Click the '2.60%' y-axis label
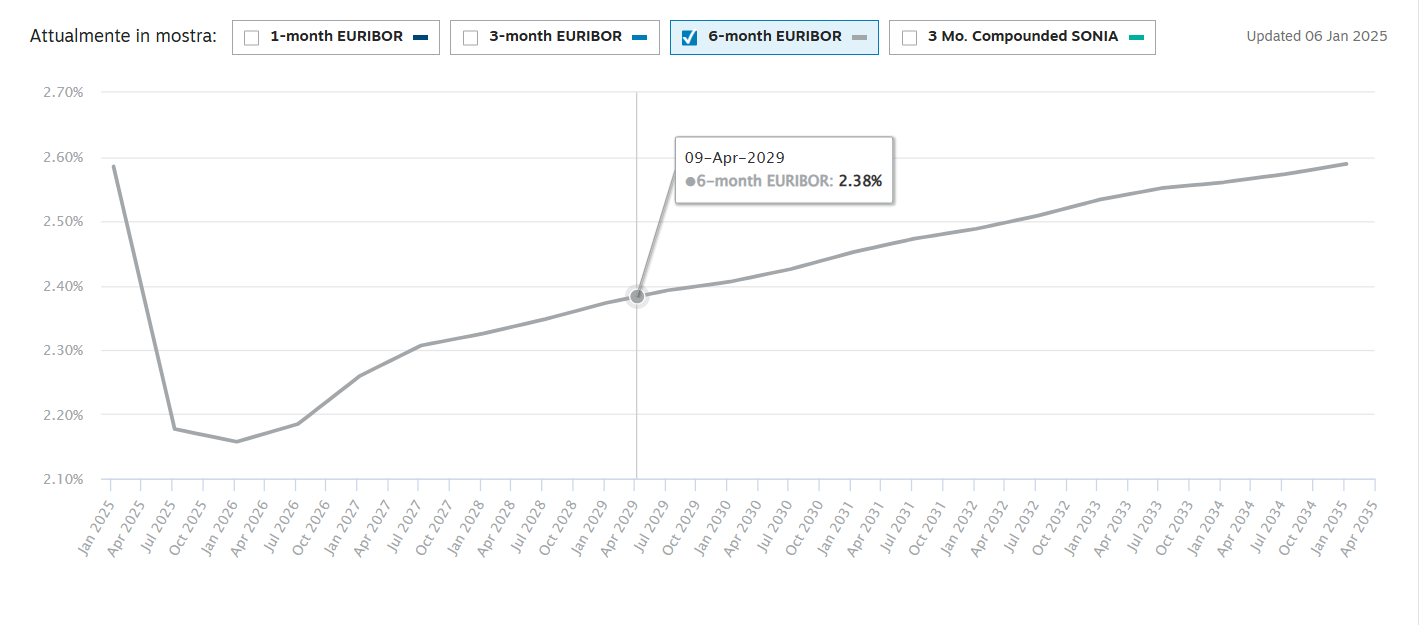1419x625 pixels. coord(63,157)
